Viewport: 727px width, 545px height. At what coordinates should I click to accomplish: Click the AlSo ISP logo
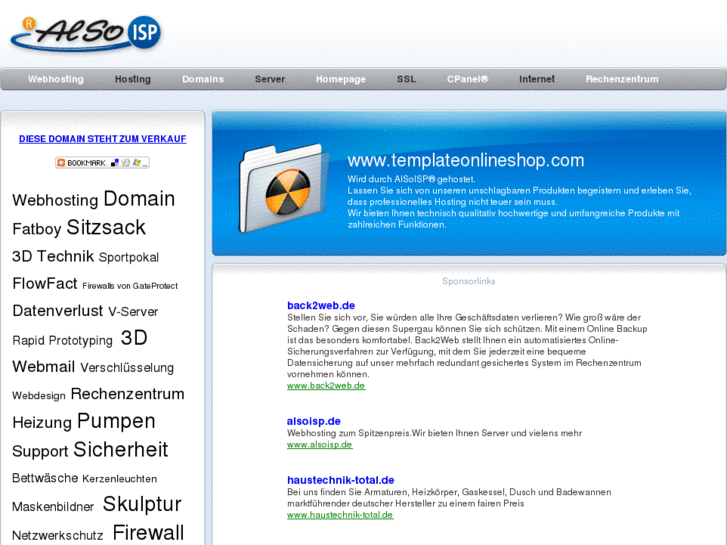85,33
